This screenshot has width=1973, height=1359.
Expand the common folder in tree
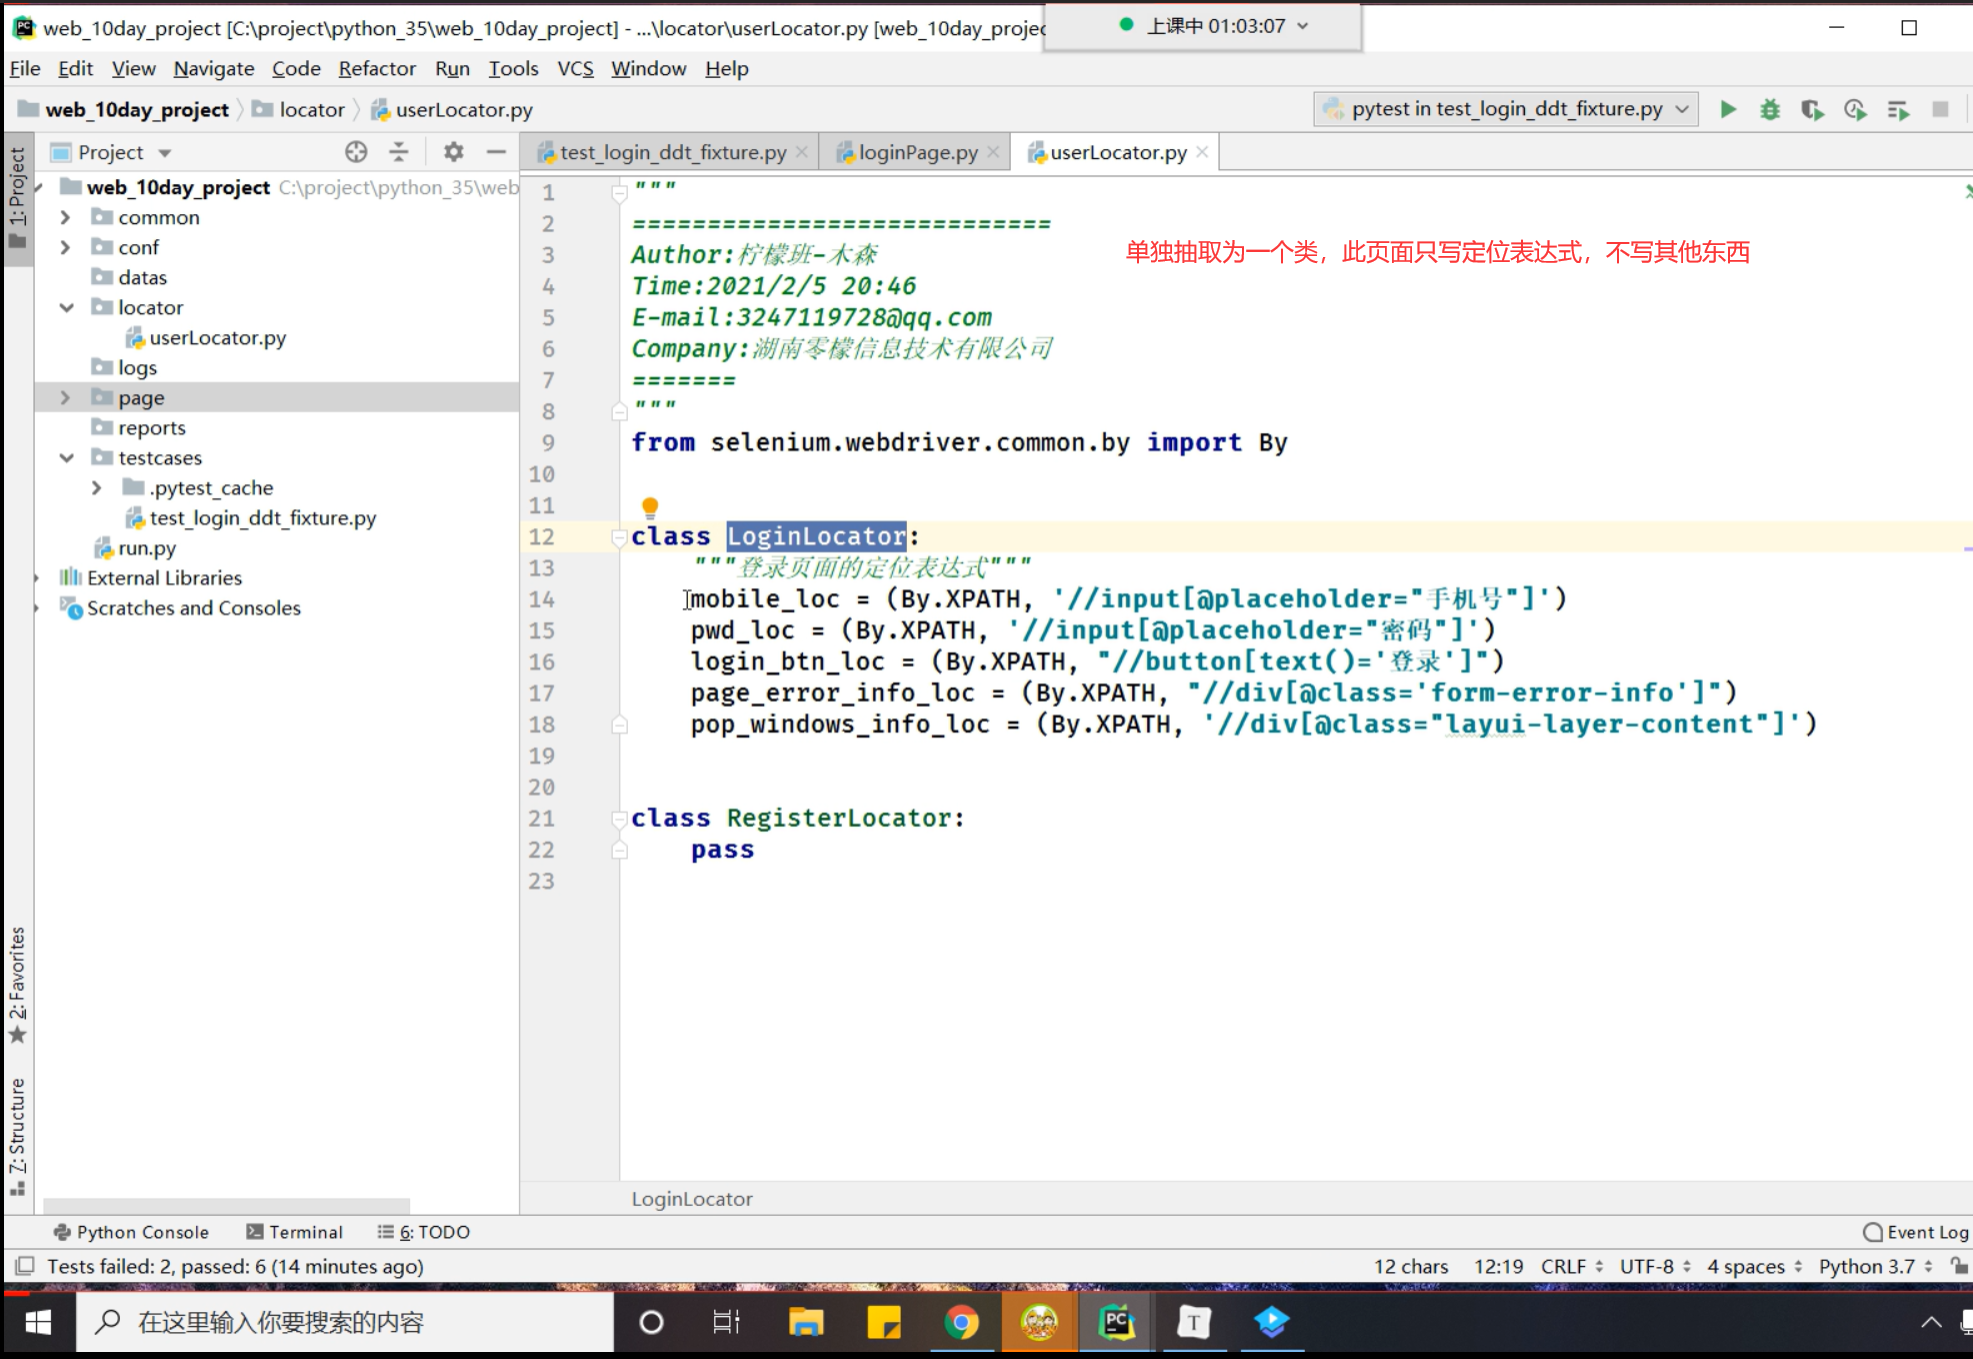[x=66, y=218]
